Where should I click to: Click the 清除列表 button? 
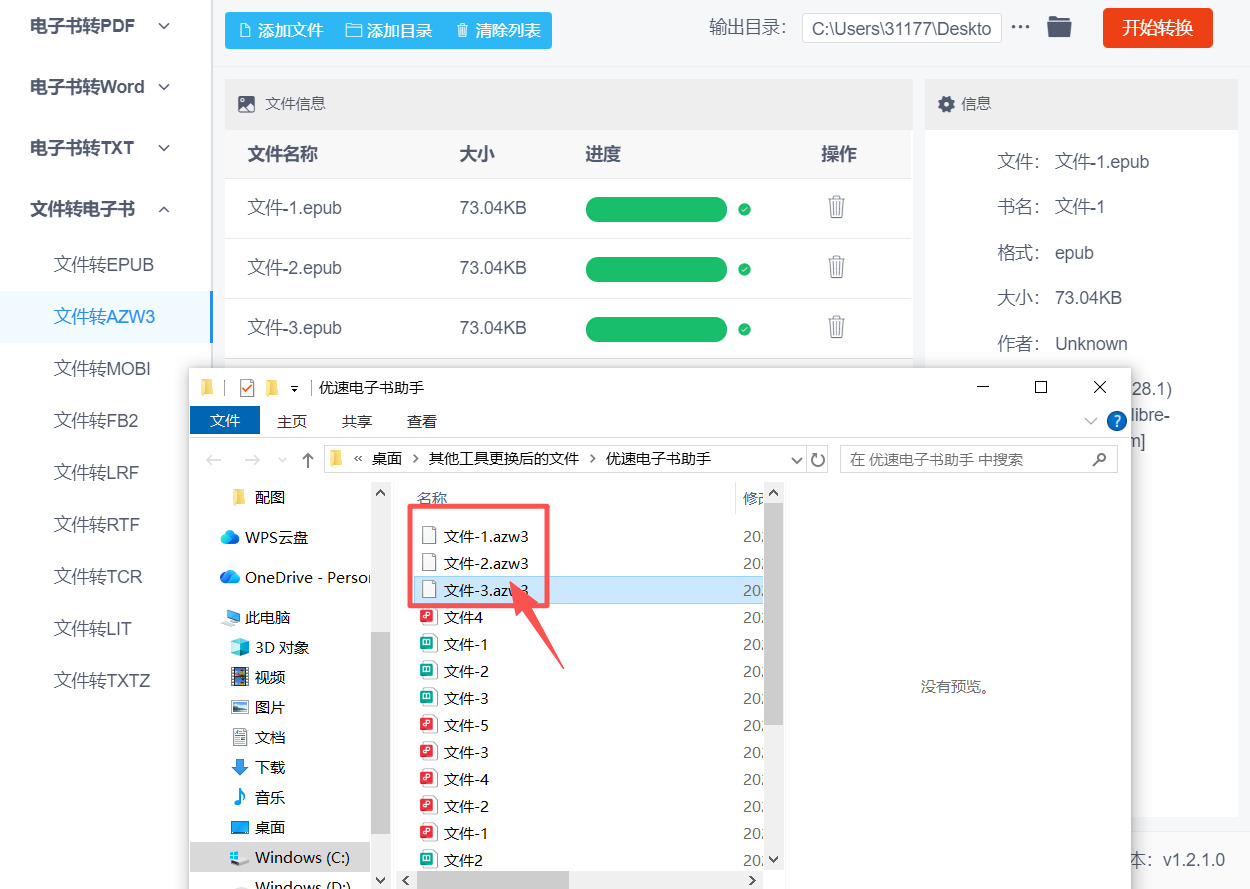coord(497,31)
